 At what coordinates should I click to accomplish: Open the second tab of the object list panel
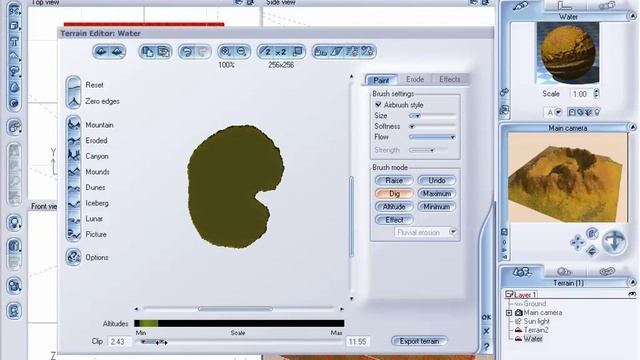point(565,271)
